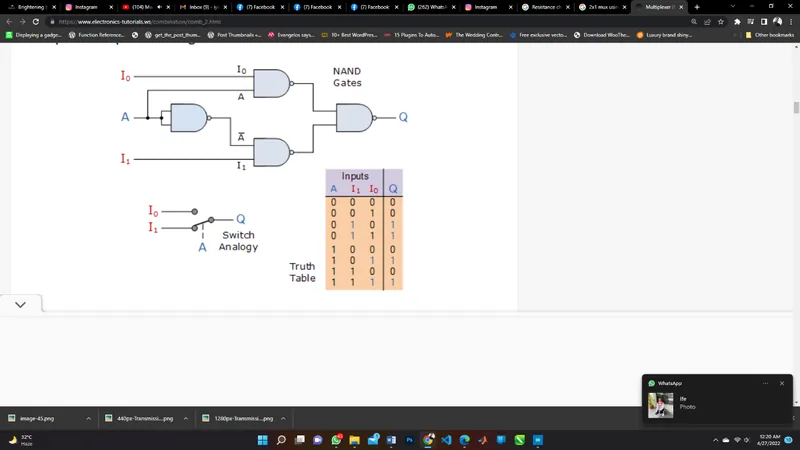This screenshot has width=800, height=450.
Task: Open Chrome's three-dot menu
Action: pyautogui.click(x=791, y=22)
